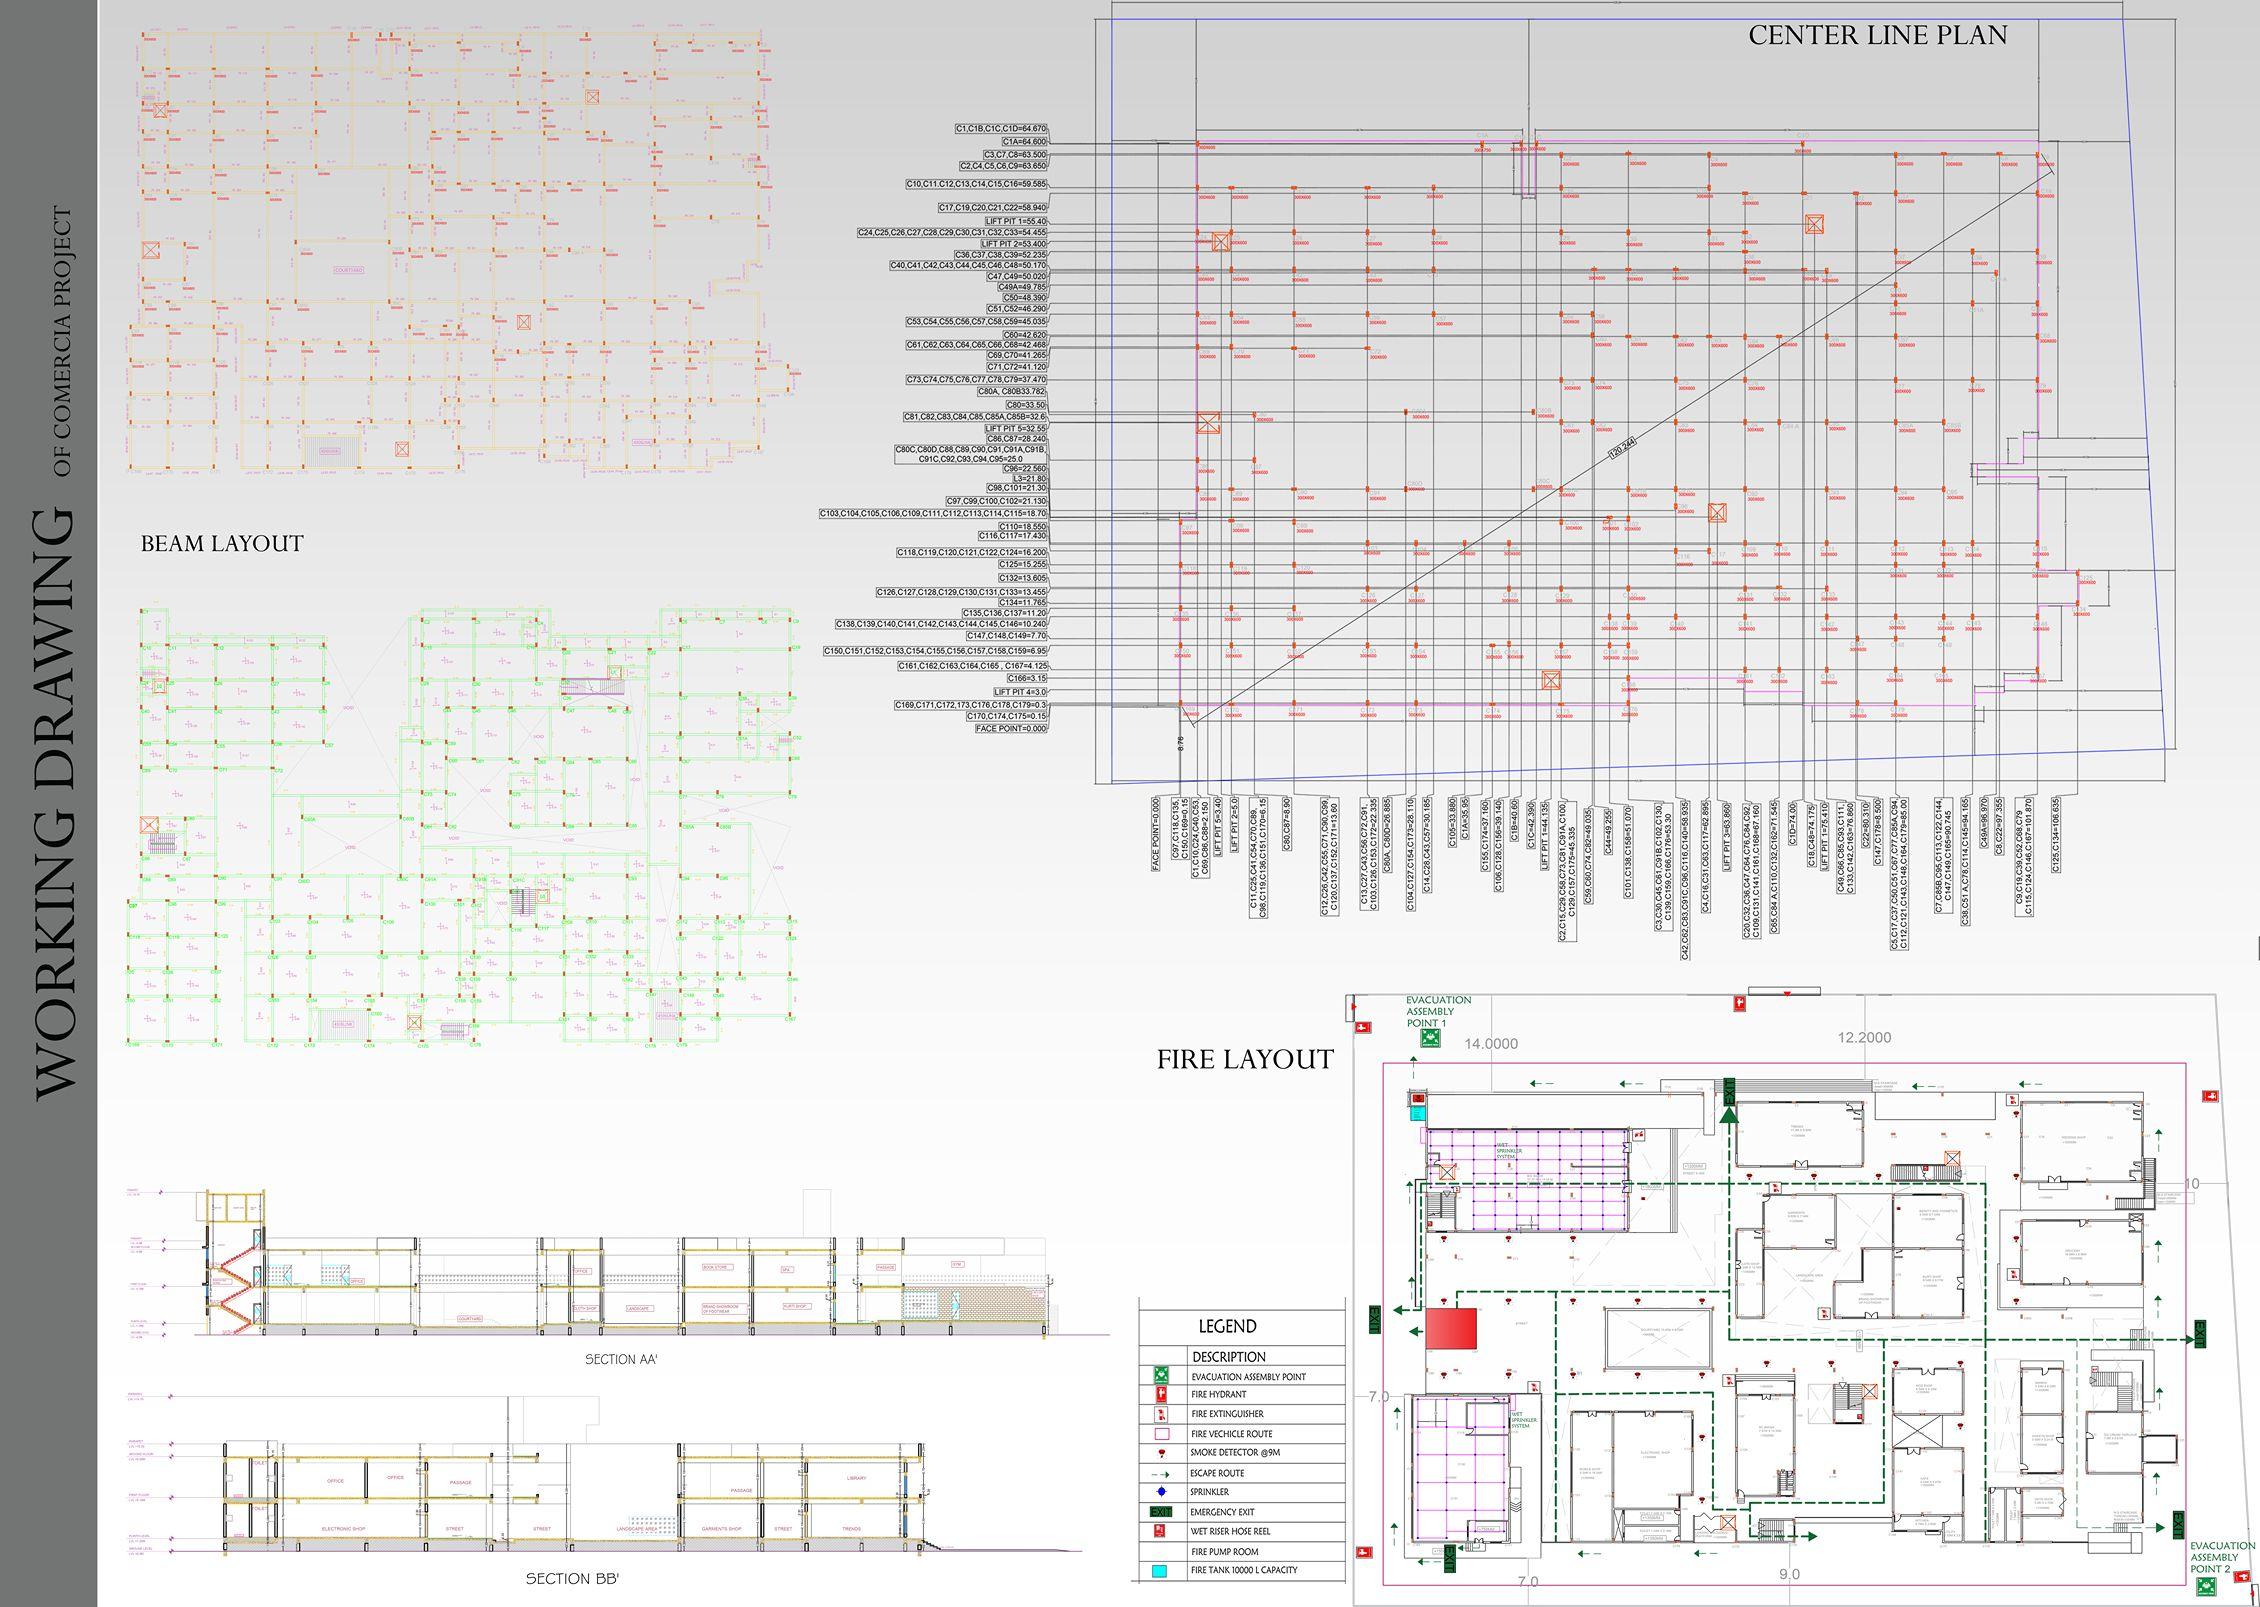Click the FIRE LAYOUT heading
Screen dimensions: 2260x1607
point(1245,1060)
